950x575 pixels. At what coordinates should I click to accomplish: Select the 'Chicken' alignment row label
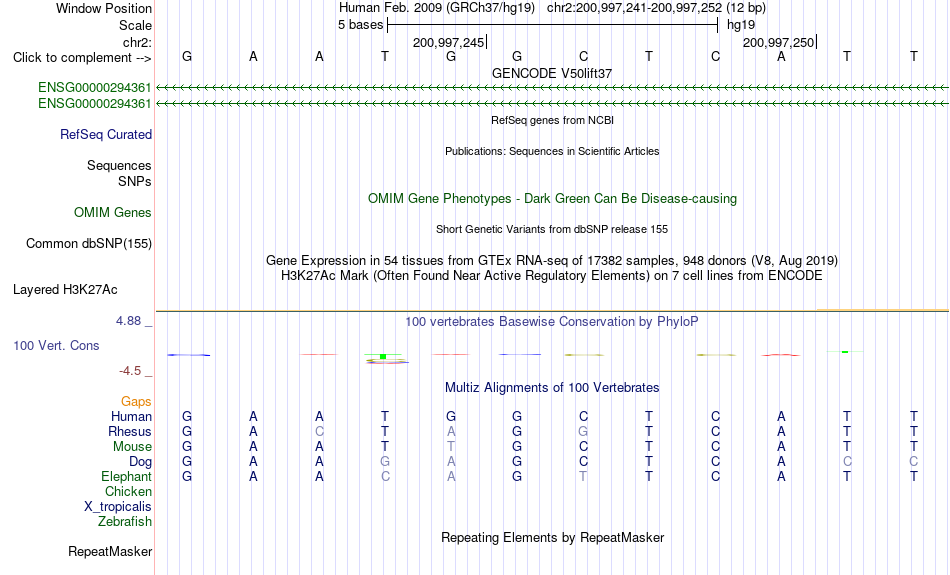(x=128, y=491)
